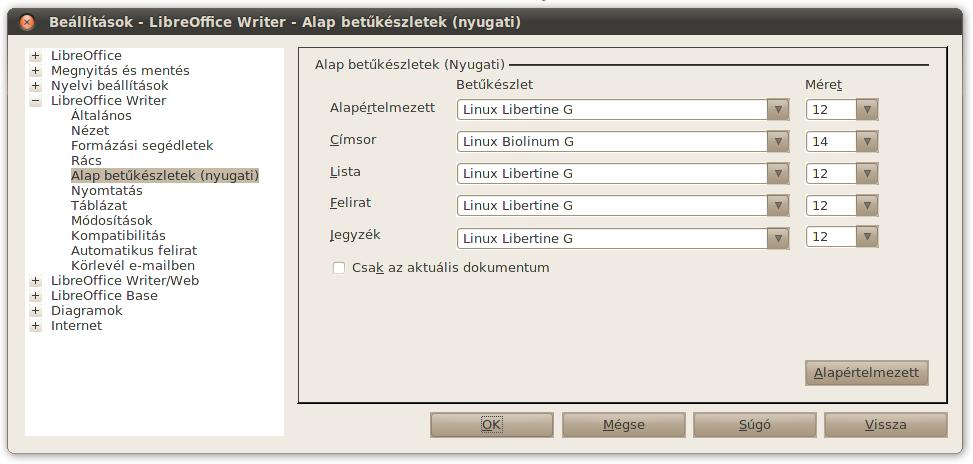Open the Alapértelmezett size dropdown arrow

pyautogui.click(x=867, y=110)
